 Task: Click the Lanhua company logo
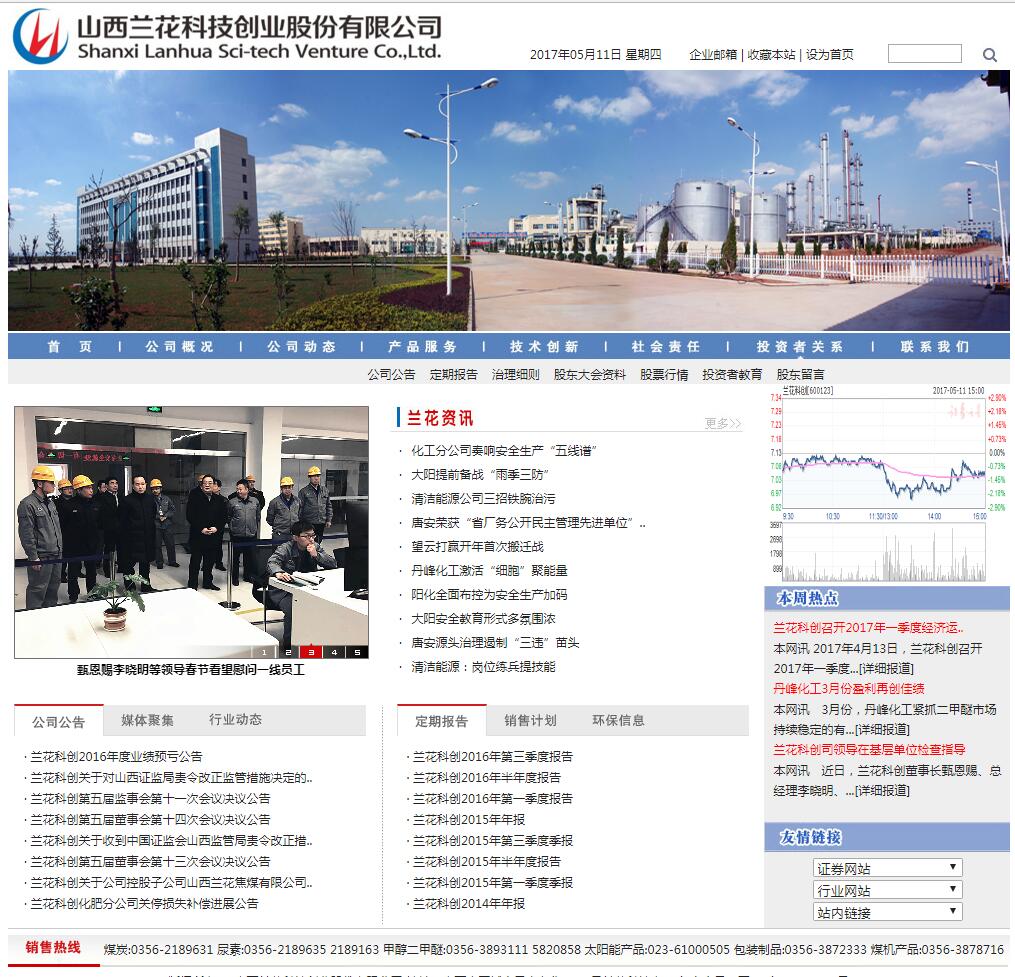40,36
